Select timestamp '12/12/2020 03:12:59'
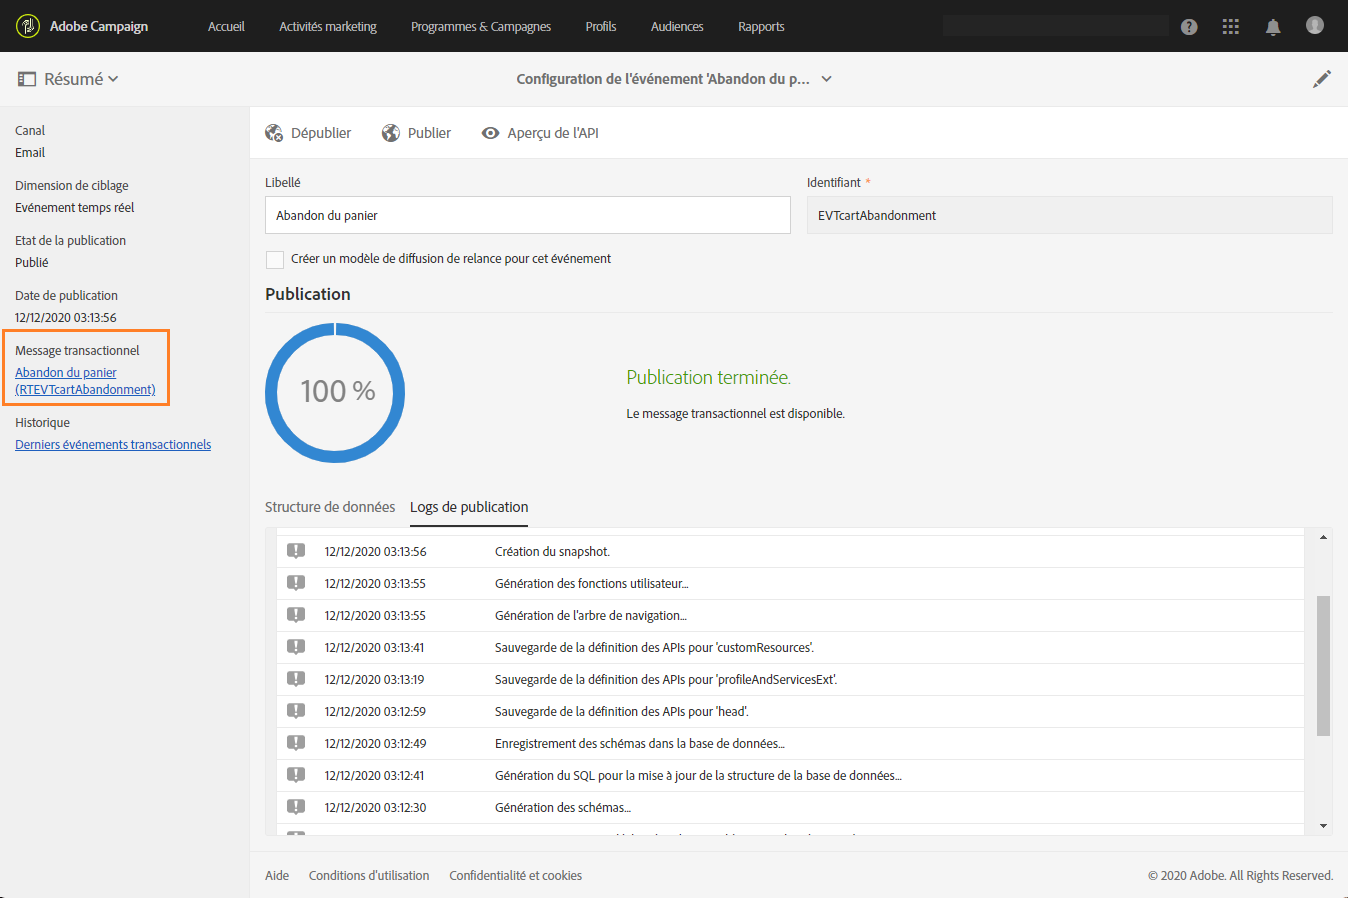The width and height of the screenshot is (1348, 898). [375, 712]
